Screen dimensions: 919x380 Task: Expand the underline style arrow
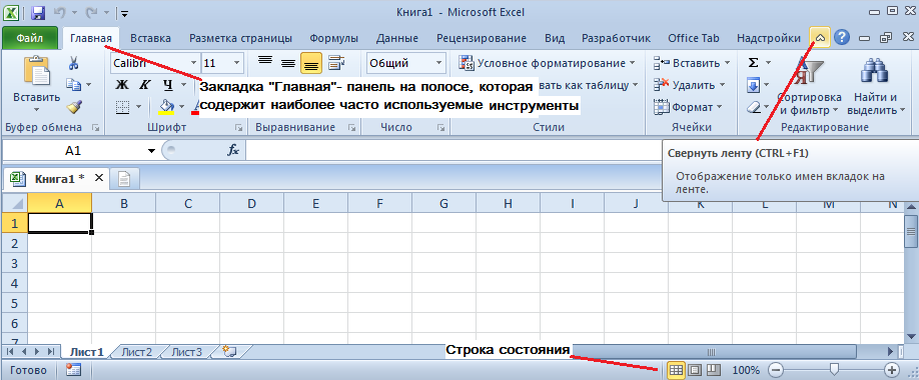pos(183,85)
